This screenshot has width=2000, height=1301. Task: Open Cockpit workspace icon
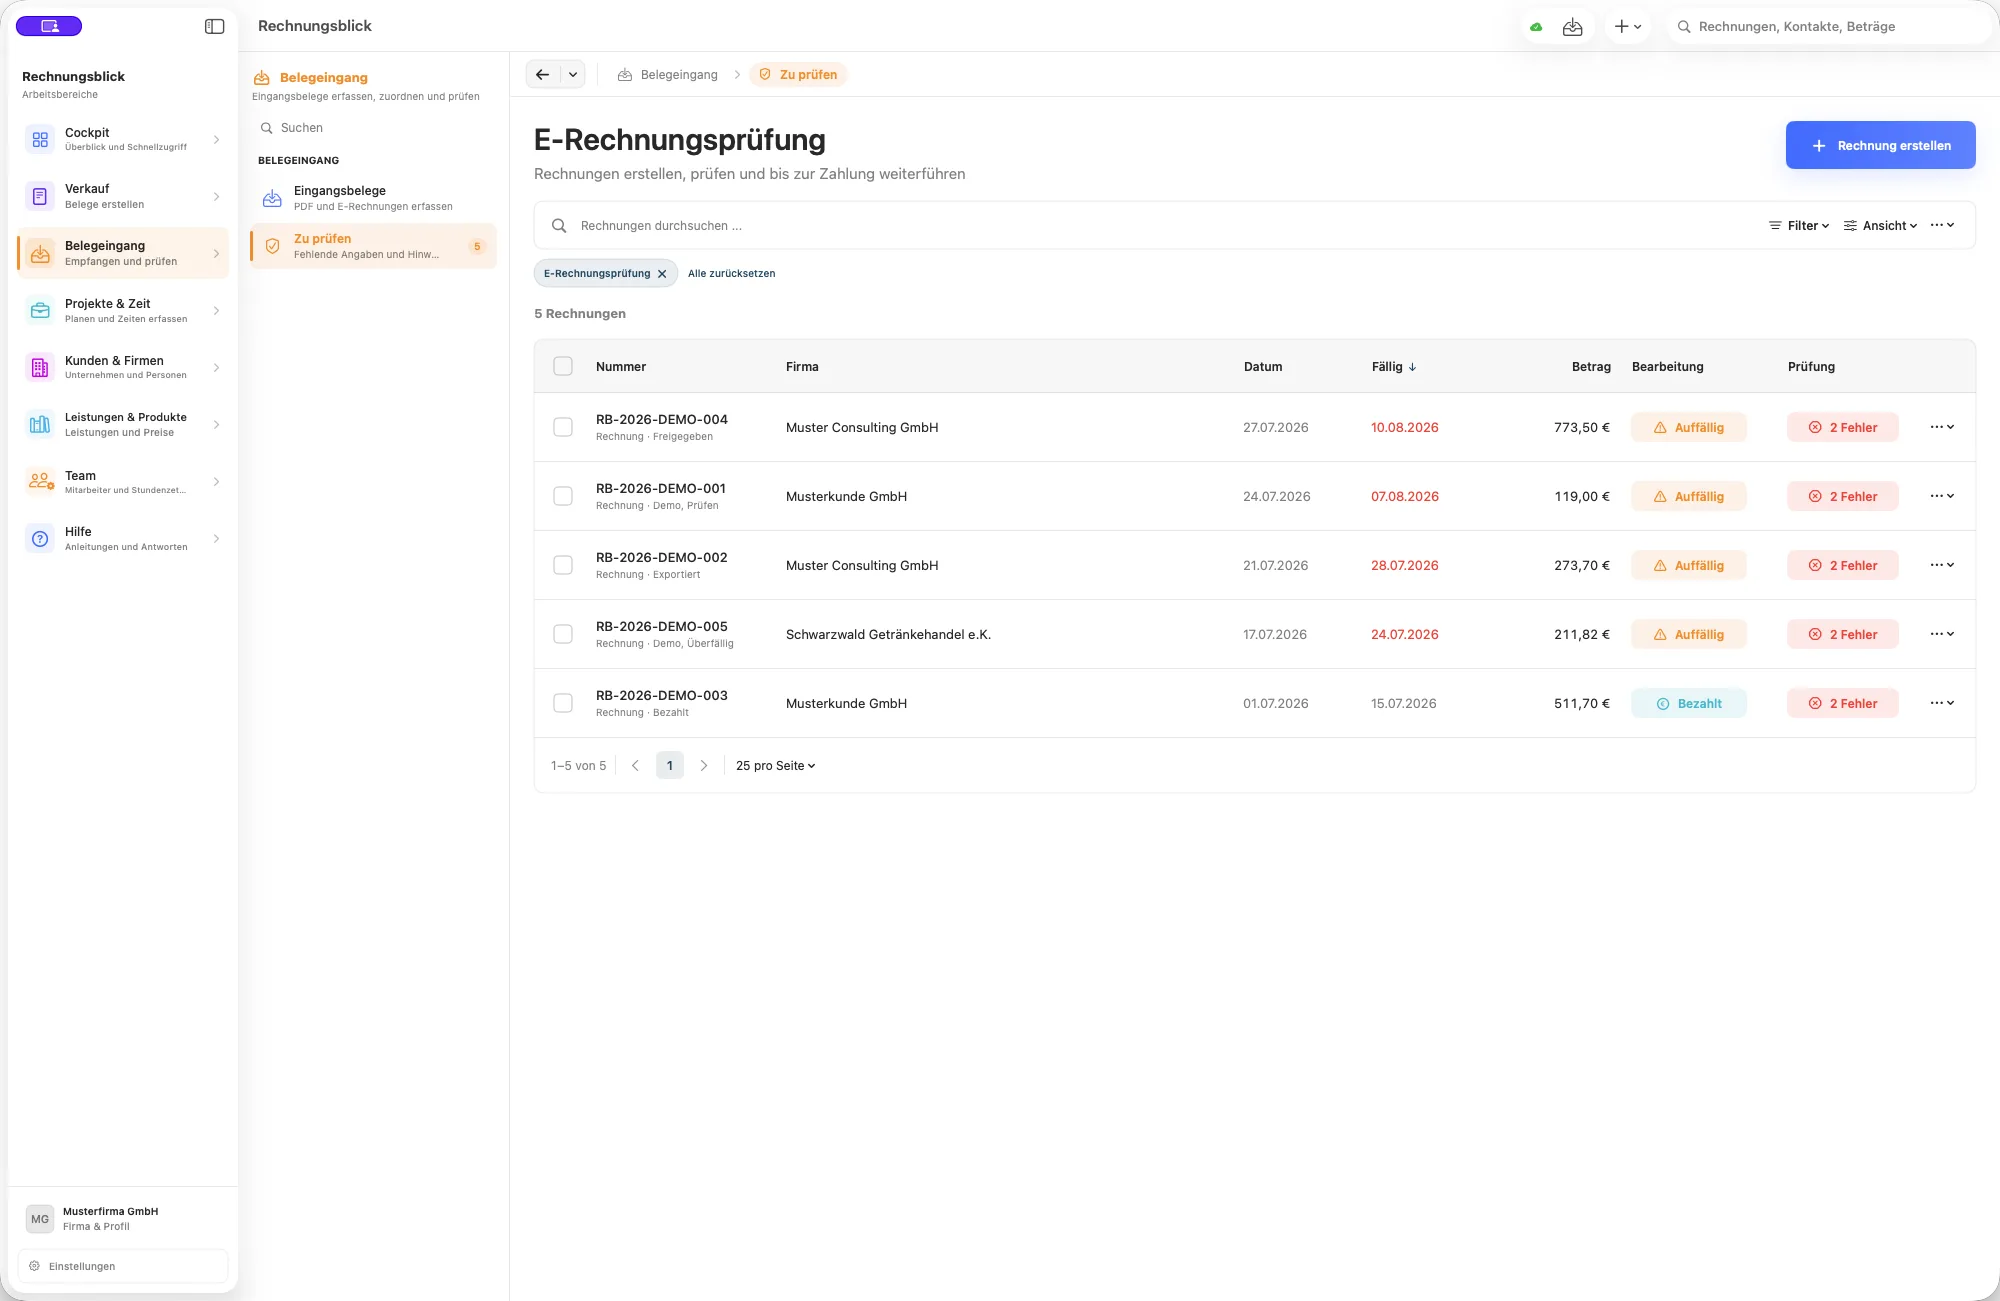(40, 140)
